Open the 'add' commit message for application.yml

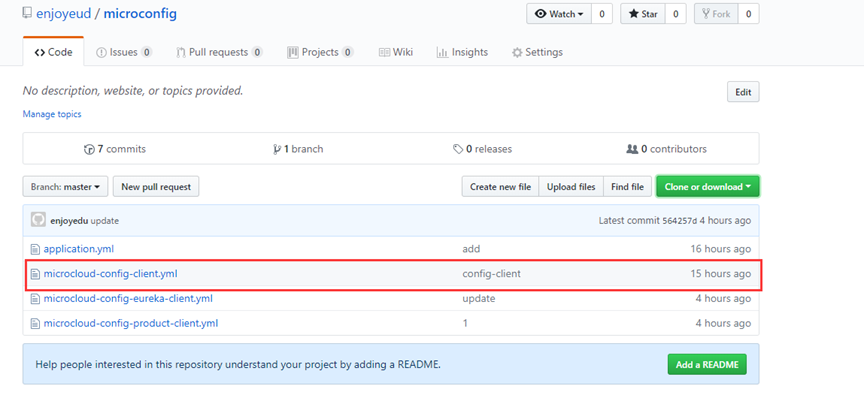(471, 249)
